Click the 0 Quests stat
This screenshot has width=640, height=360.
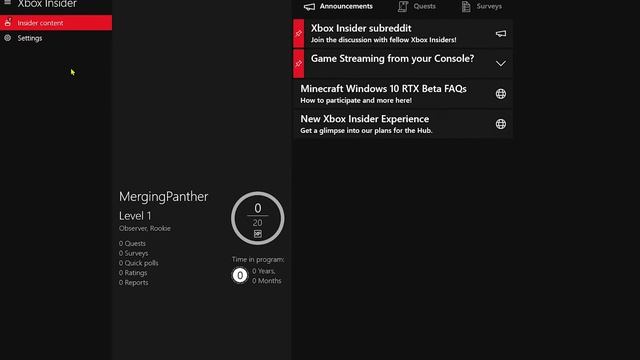[132, 243]
